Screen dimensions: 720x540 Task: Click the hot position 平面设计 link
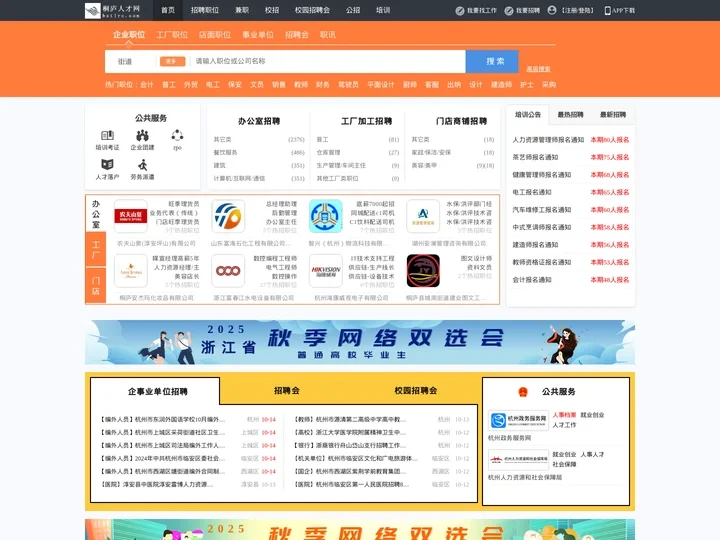click(381, 84)
